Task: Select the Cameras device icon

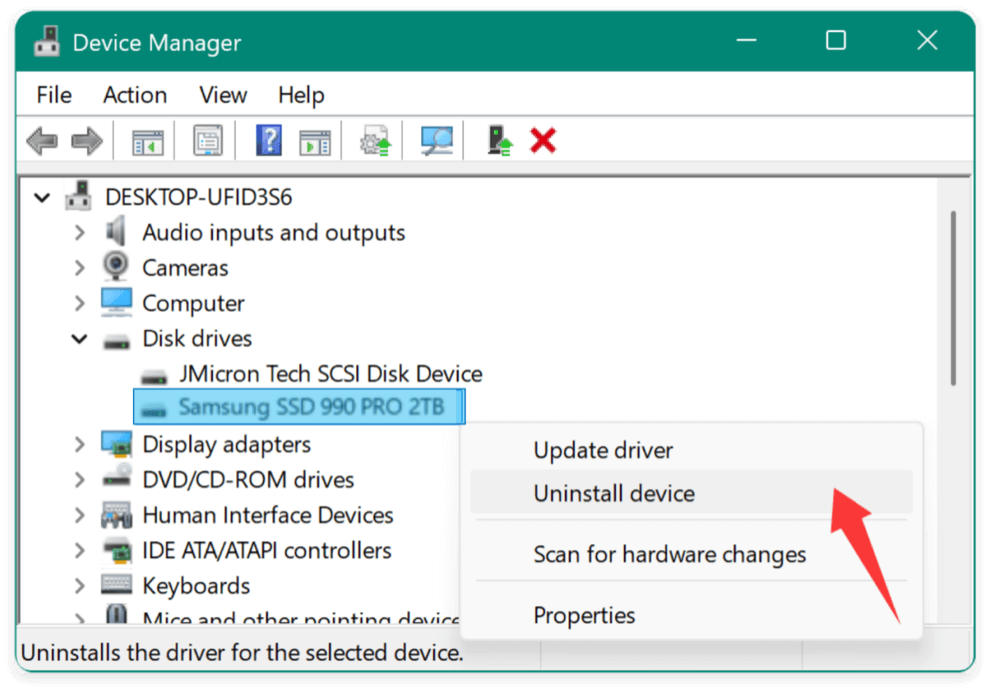Action: coord(113,267)
